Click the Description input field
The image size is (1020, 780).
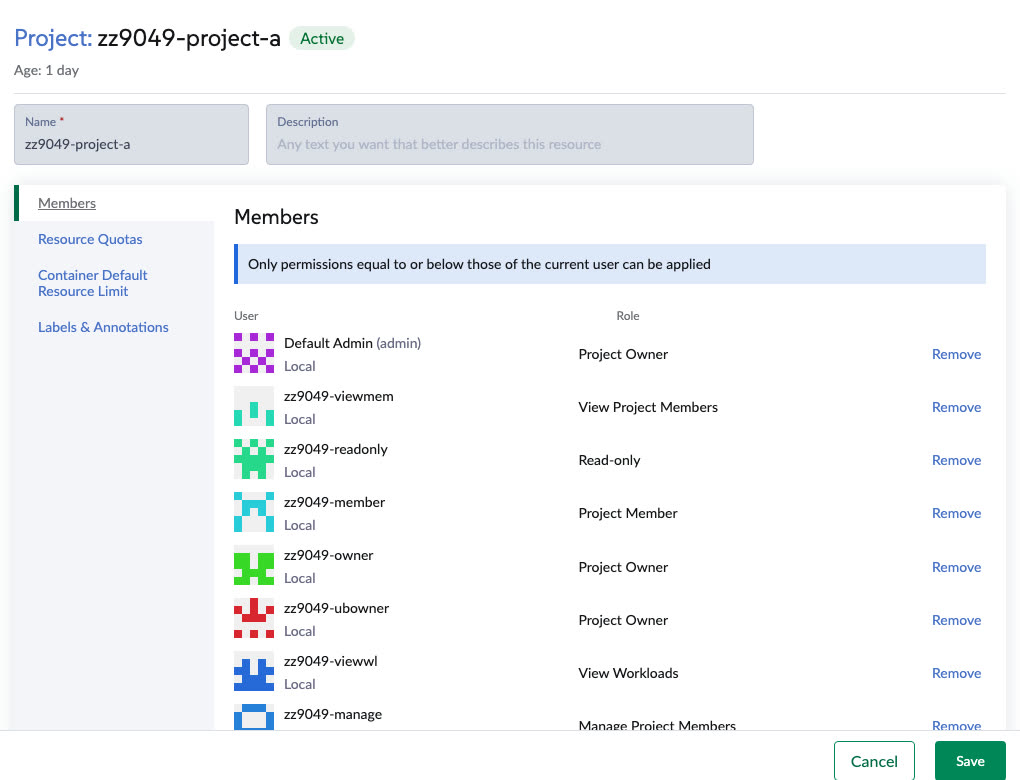[x=509, y=135]
